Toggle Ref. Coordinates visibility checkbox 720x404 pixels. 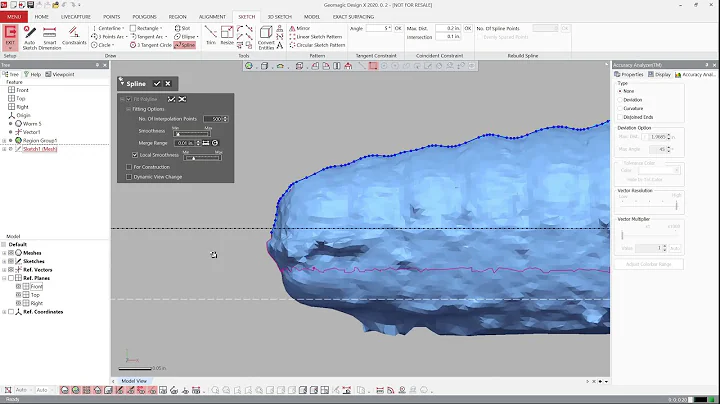click(x=11, y=312)
